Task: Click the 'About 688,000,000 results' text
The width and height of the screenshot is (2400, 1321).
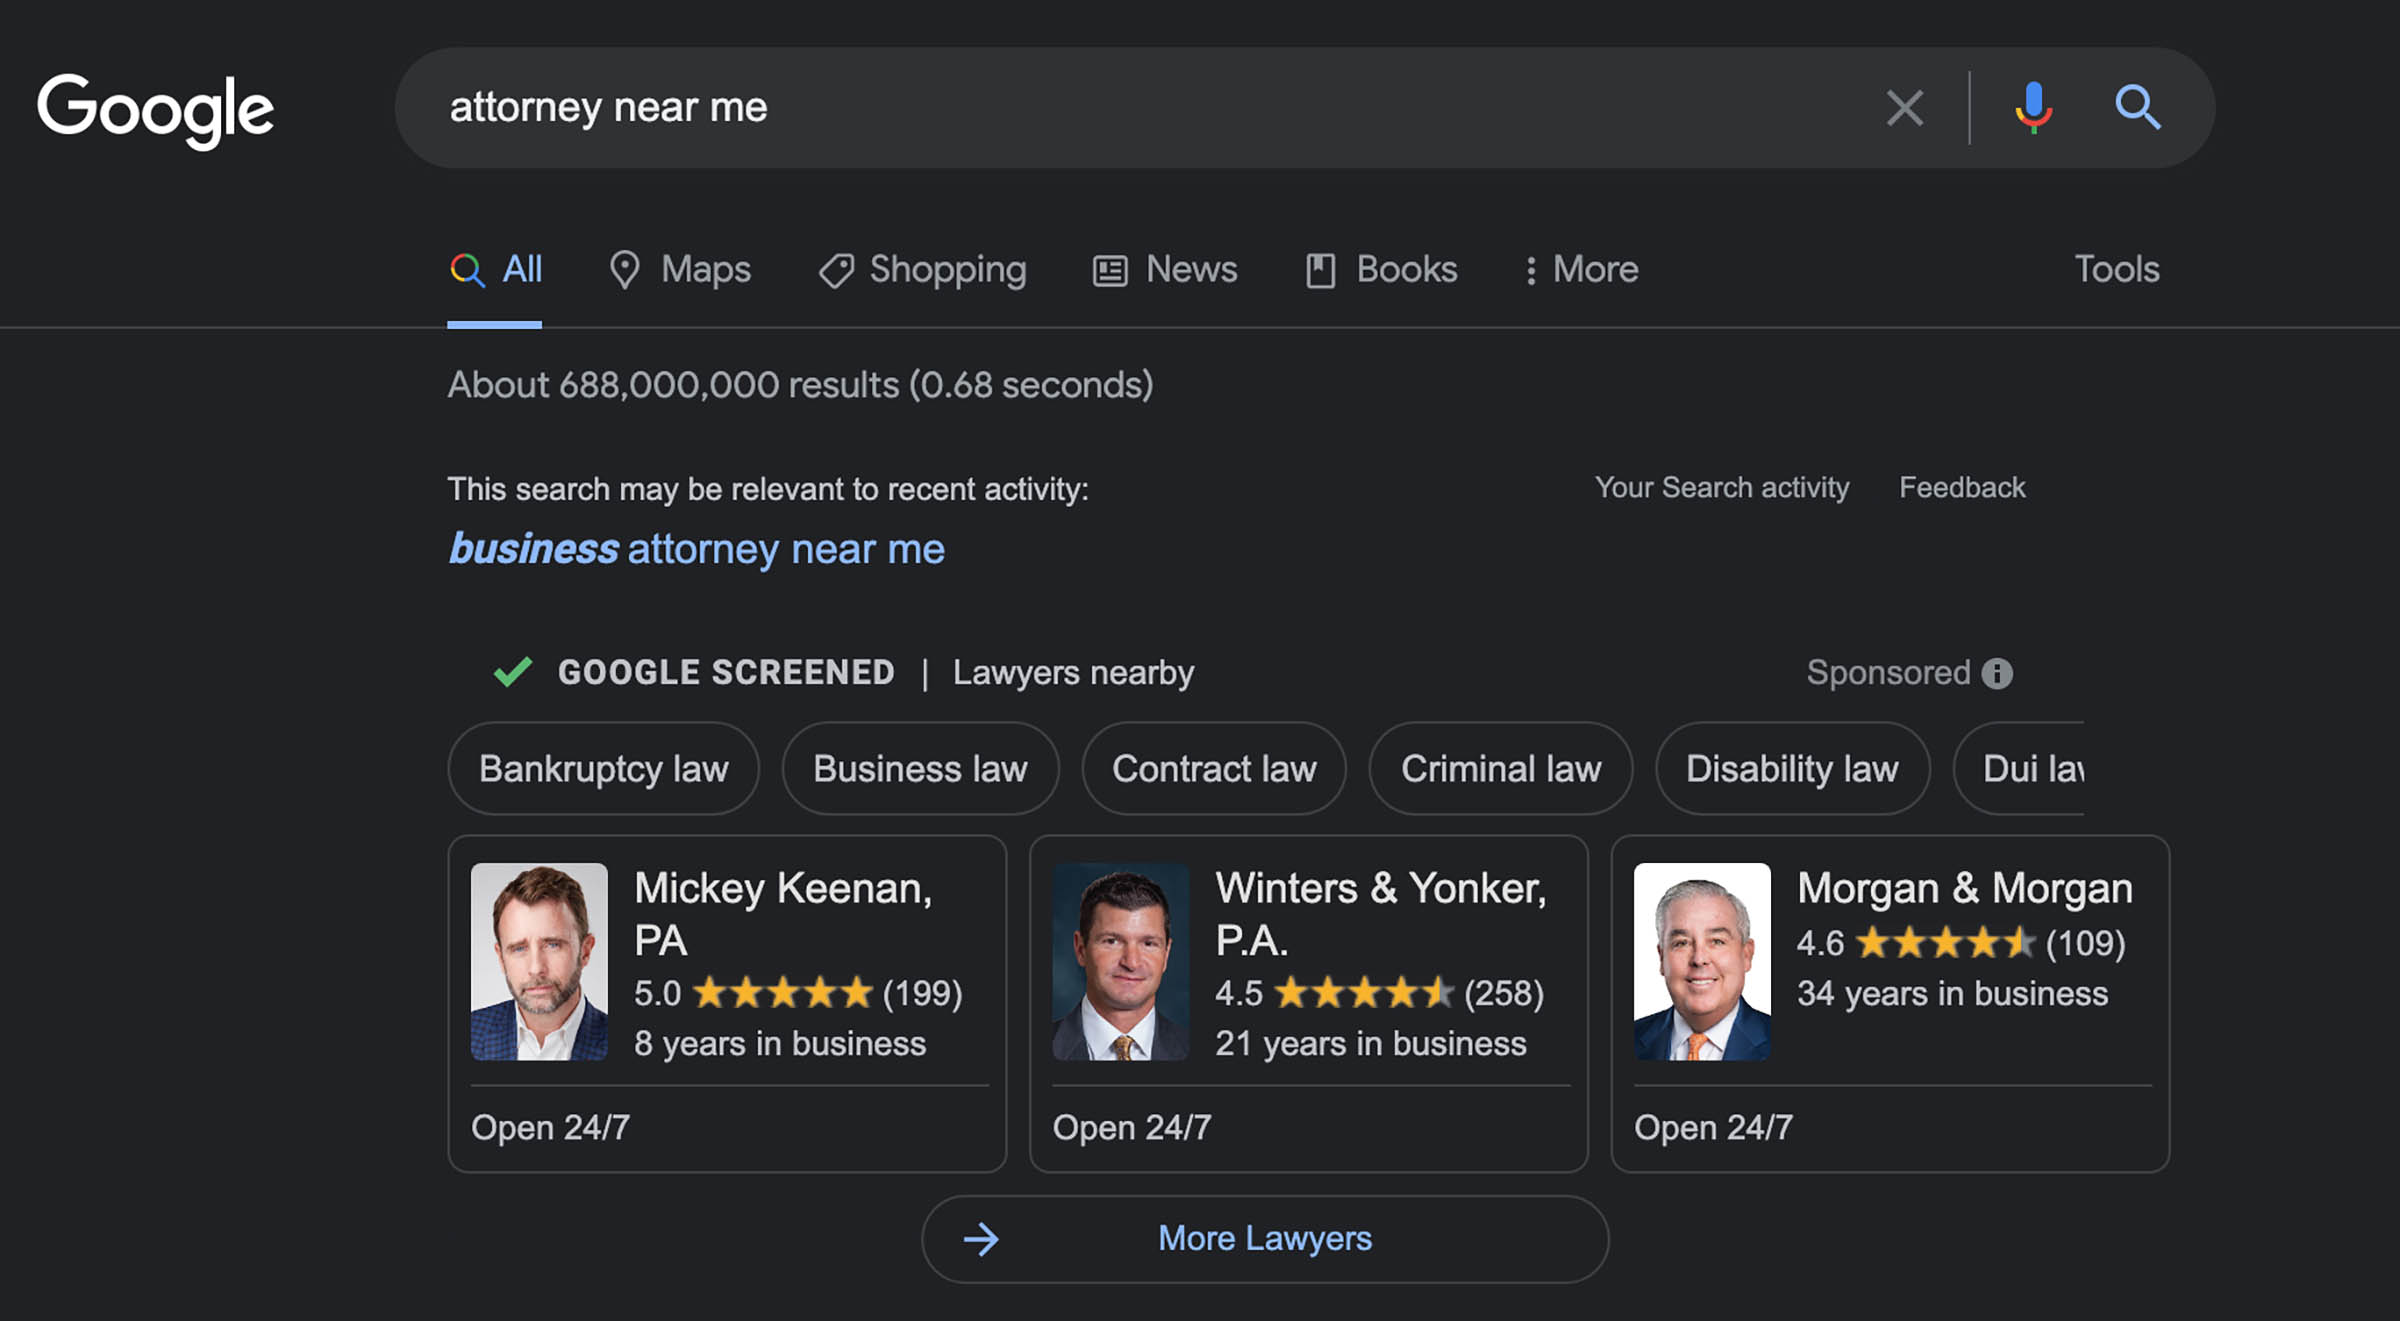Action: point(800,385)
